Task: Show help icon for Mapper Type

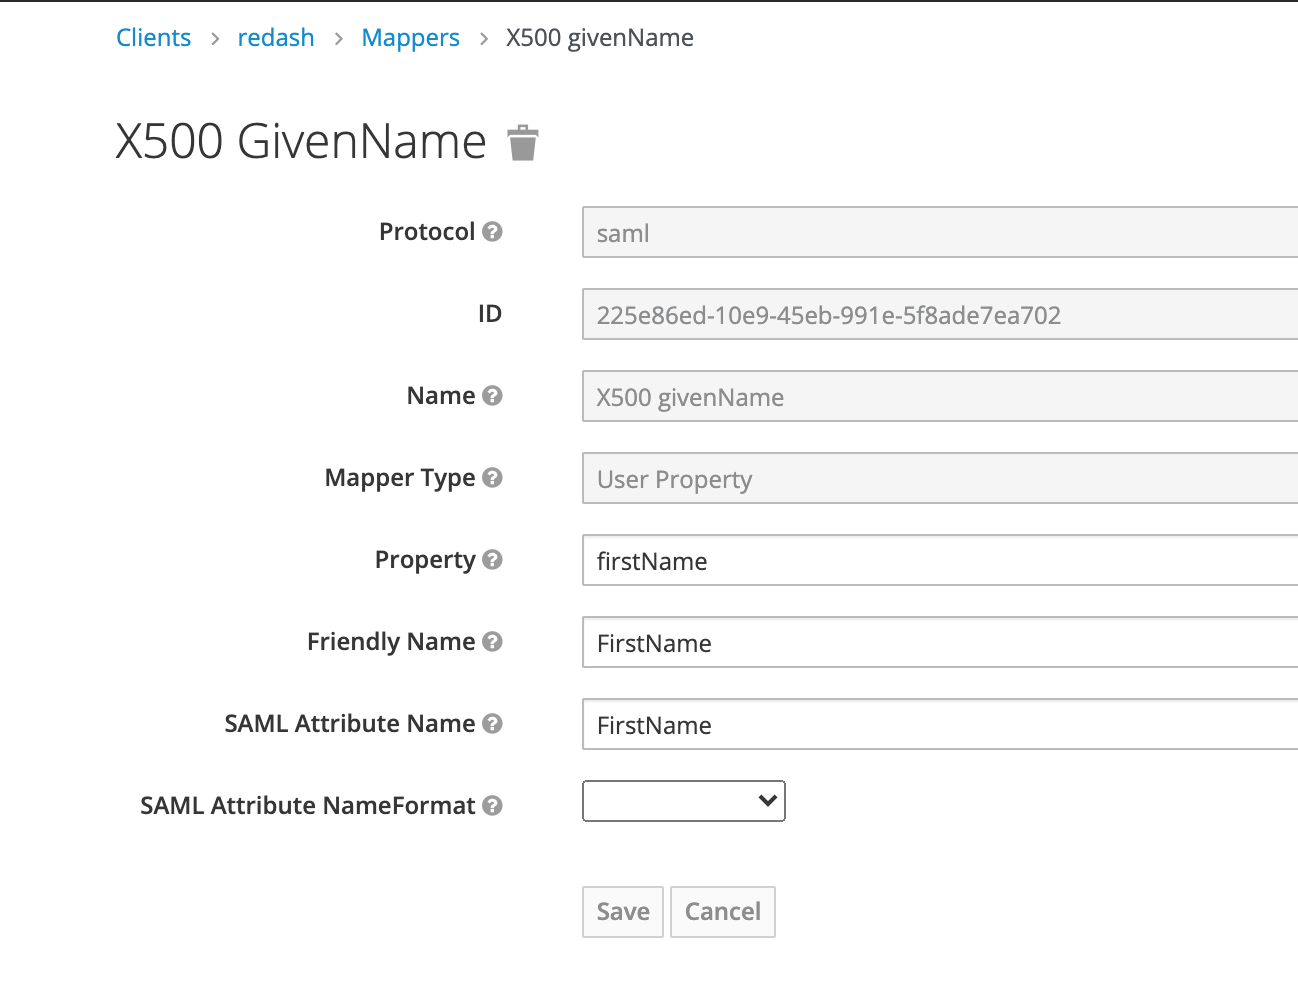Action: [492, 477]
